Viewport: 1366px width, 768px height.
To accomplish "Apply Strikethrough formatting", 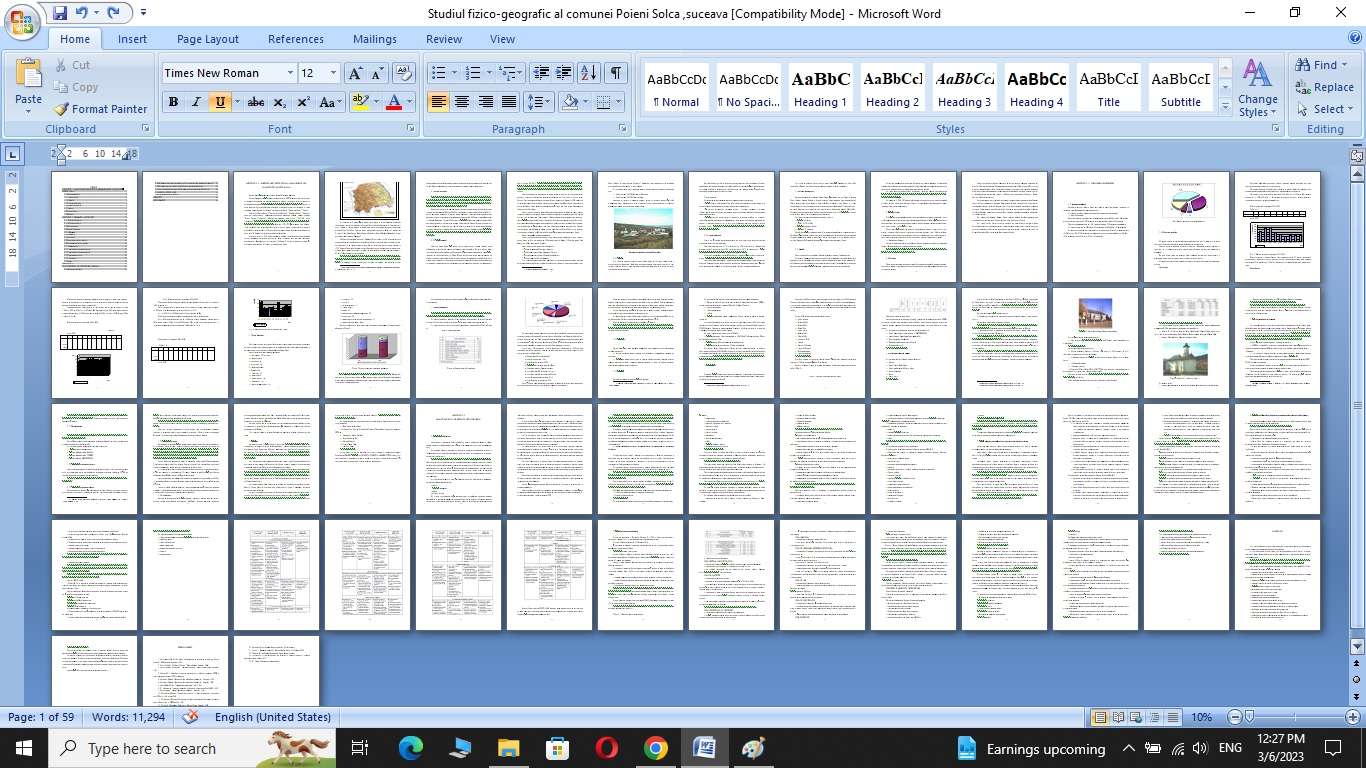I will pyautogui.click(x=256, y=102).
